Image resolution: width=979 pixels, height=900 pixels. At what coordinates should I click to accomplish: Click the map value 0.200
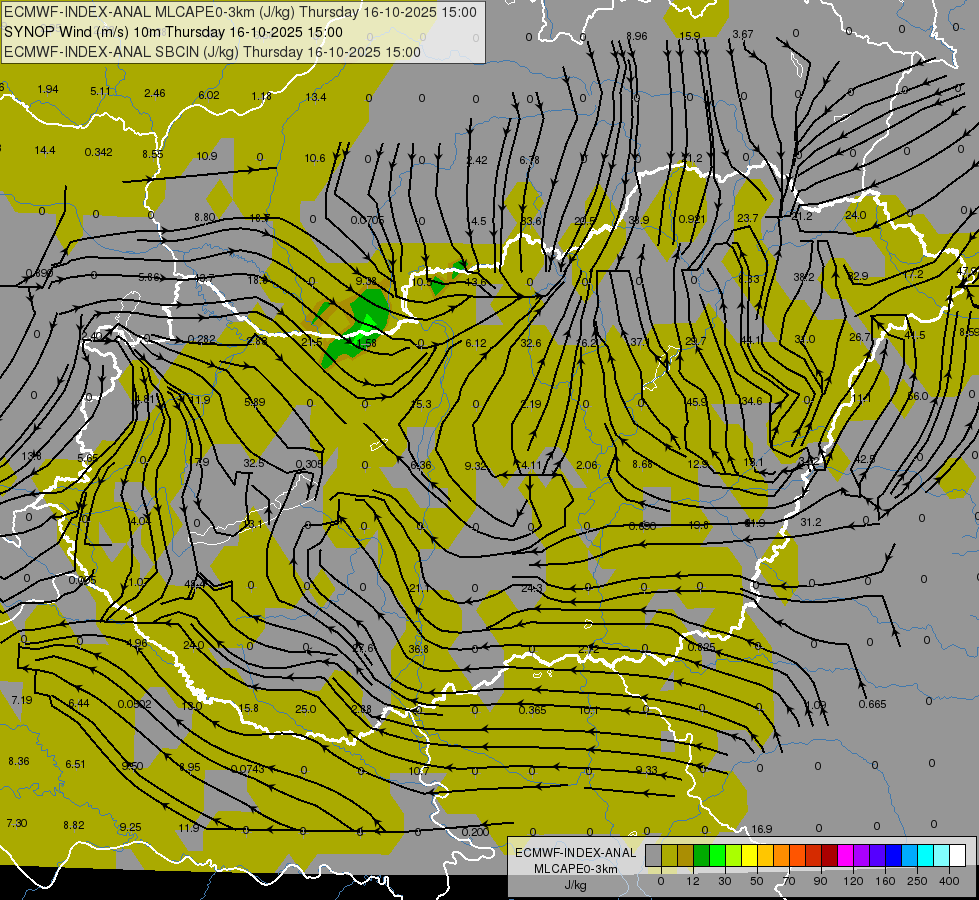[x=475, y=832]
